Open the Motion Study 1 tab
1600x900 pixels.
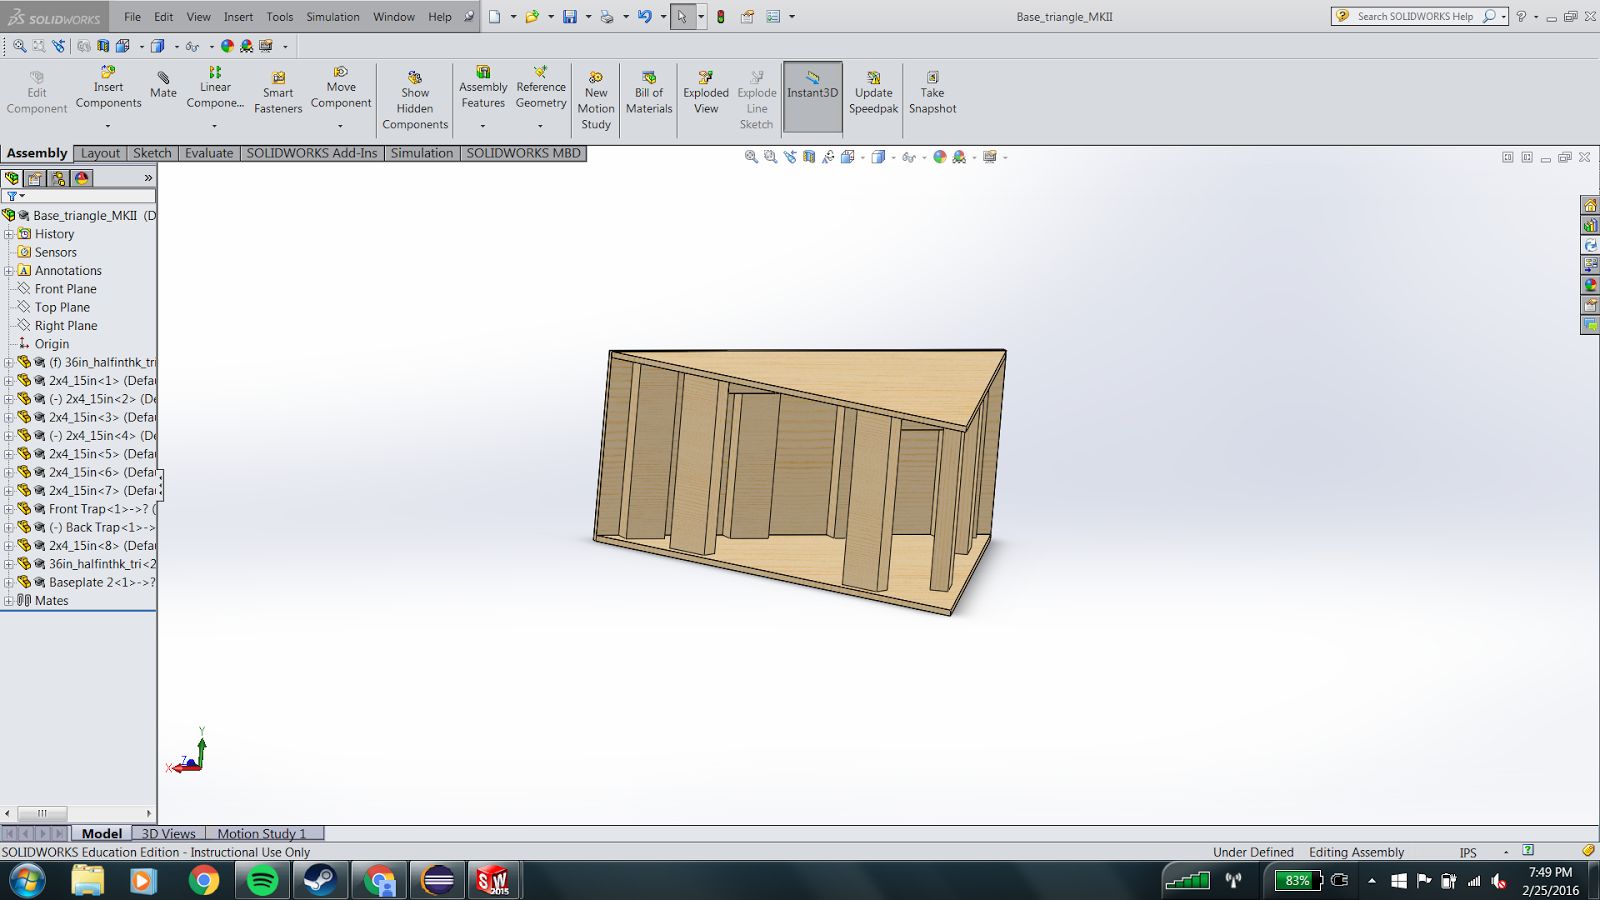click(262, 833)
